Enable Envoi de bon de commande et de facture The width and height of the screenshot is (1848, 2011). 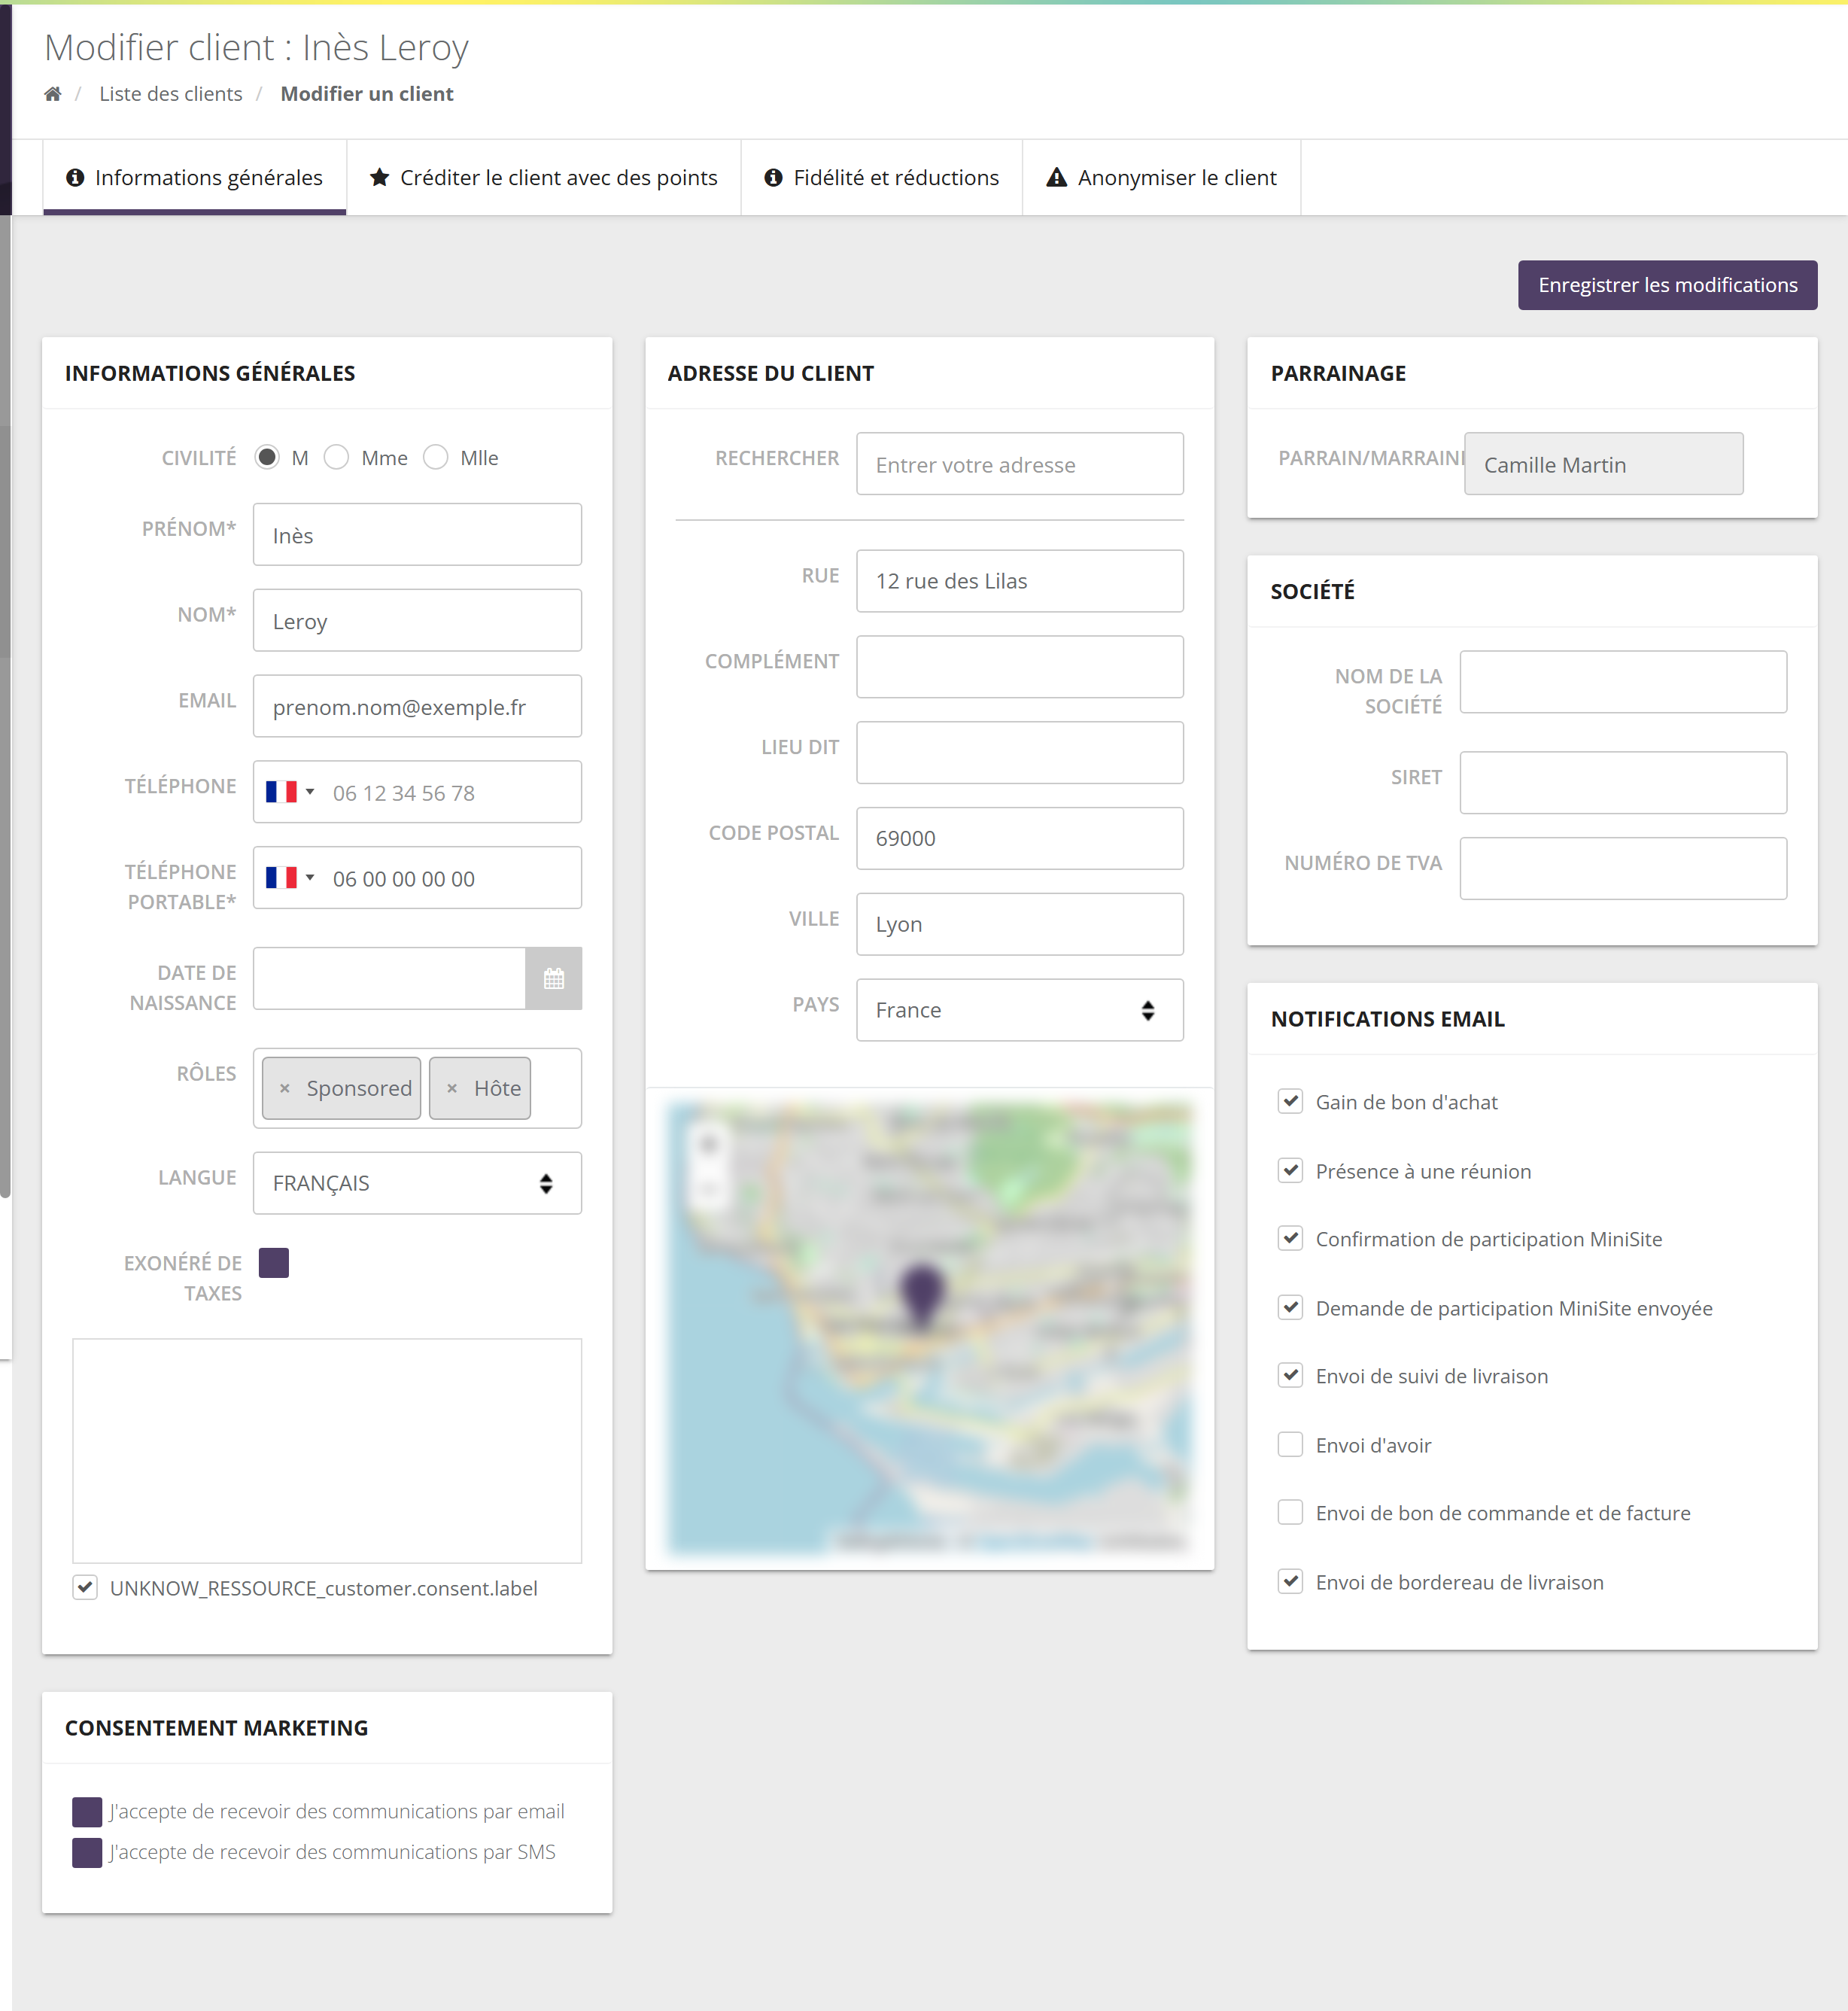[1290, 1512]
